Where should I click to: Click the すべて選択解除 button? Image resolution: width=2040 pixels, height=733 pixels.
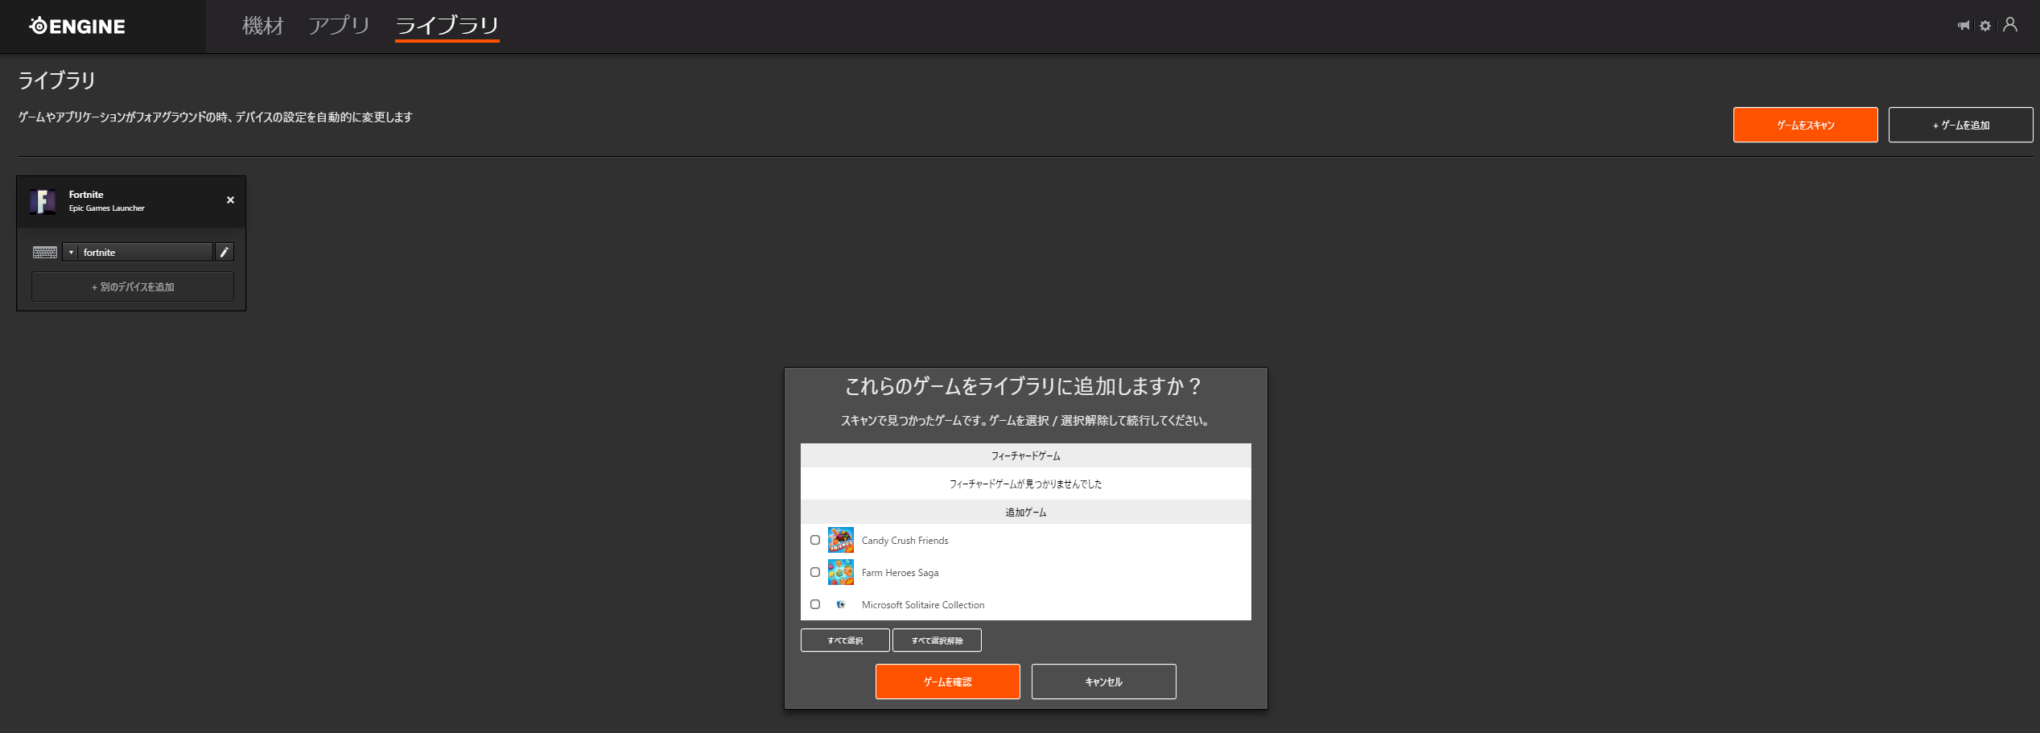pyautogui.click(x=937, y=640)
